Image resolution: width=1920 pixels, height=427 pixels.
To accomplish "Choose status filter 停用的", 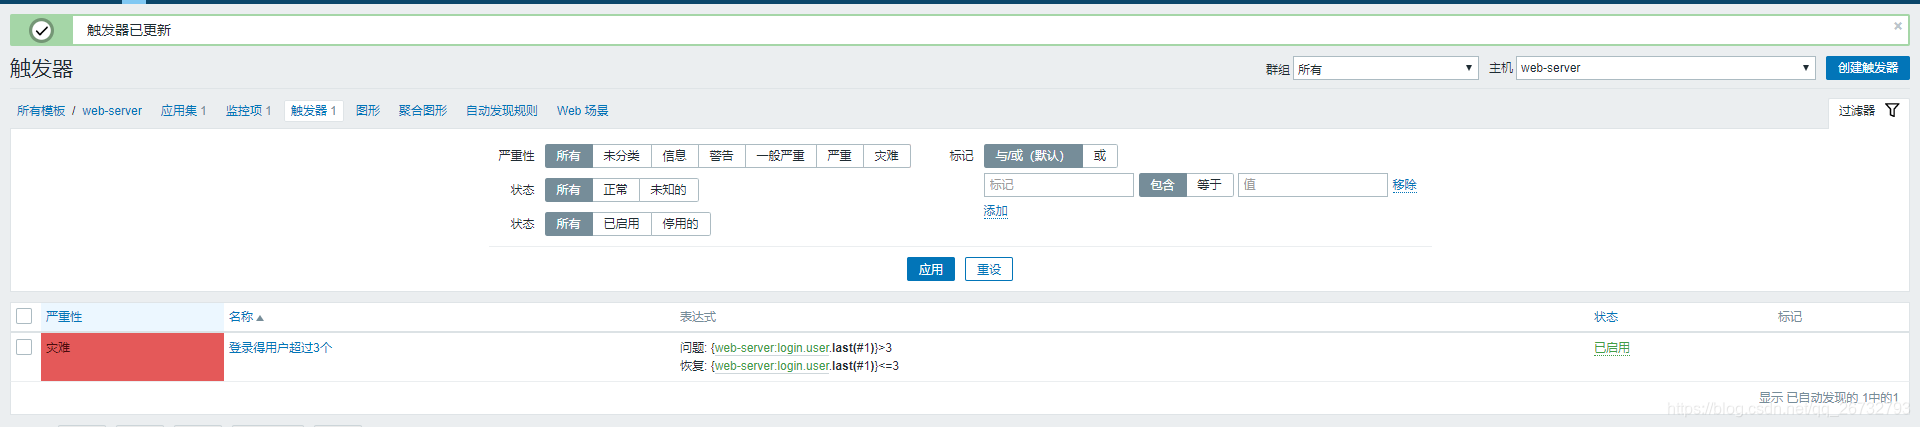I will click(x=680, y=224).
